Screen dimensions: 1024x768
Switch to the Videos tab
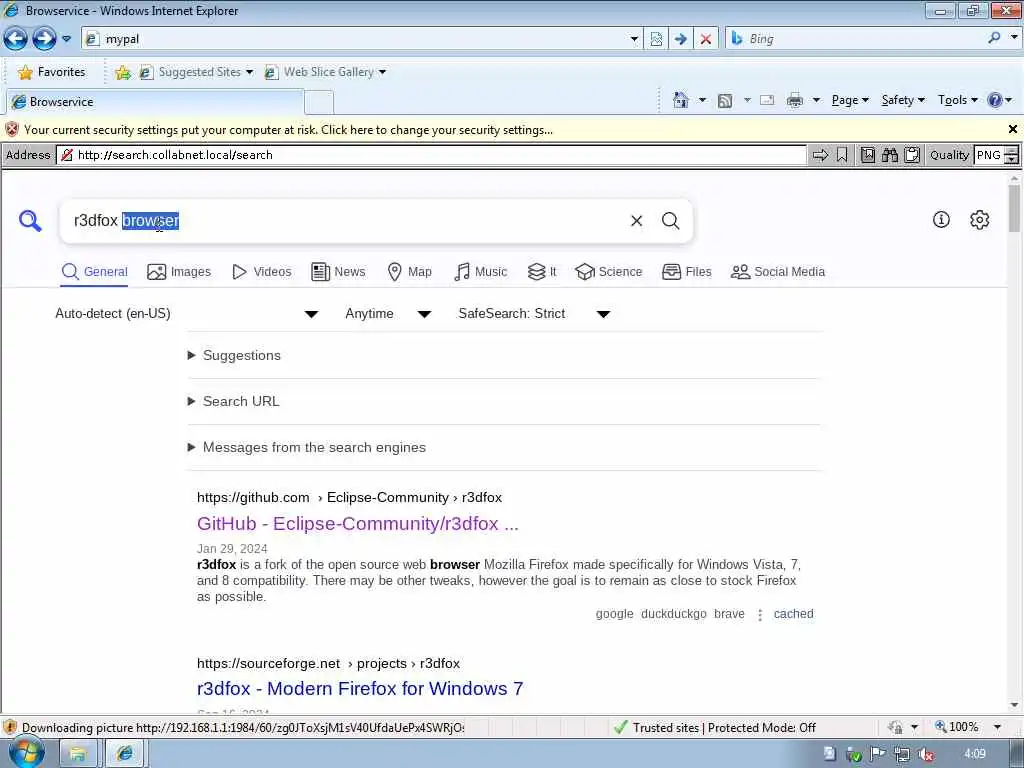pyautogui.click(x=262, y=272)
